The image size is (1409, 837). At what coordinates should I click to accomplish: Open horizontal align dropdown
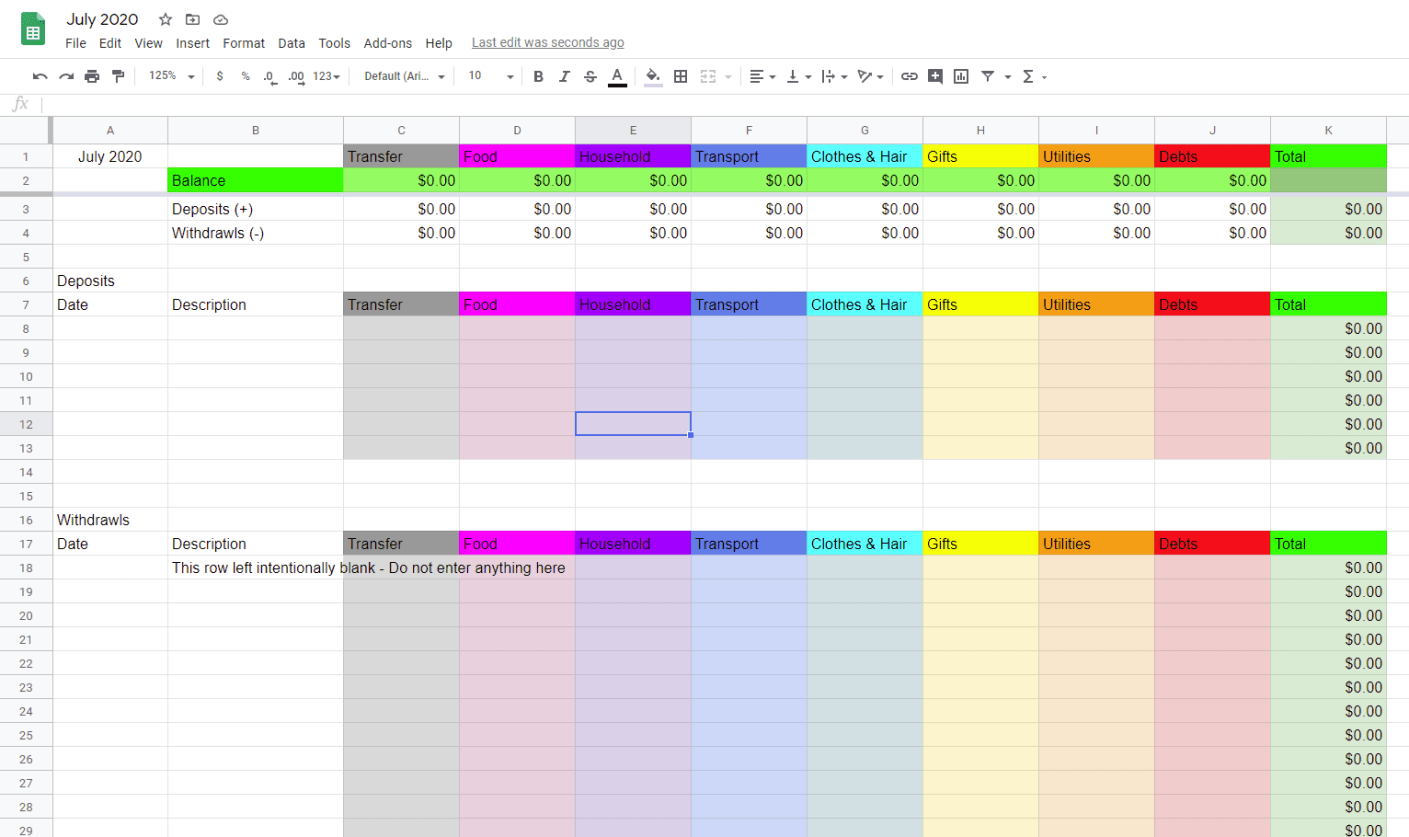click(762, 76)
